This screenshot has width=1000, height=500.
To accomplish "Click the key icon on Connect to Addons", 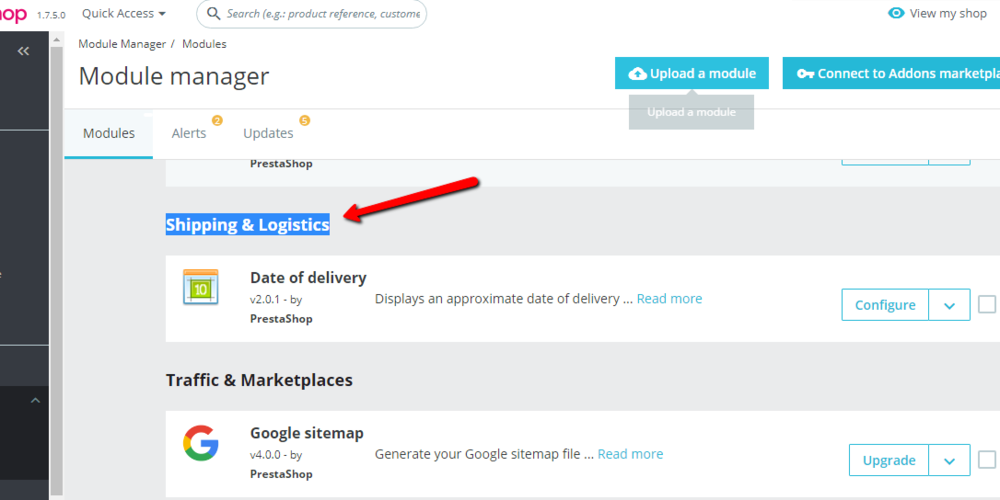I will pyautogui.click(x=805, y=73).
